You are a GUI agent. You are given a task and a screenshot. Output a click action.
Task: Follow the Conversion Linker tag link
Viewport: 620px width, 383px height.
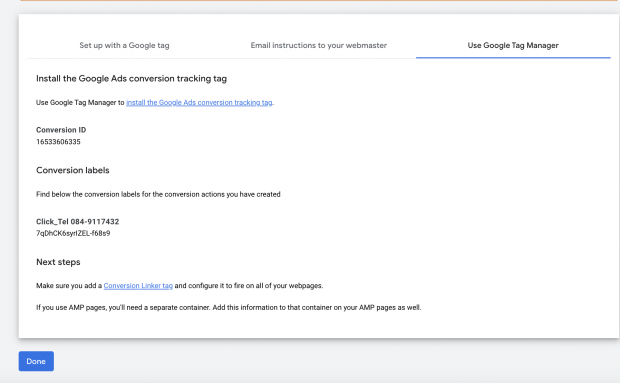(138, 285)
